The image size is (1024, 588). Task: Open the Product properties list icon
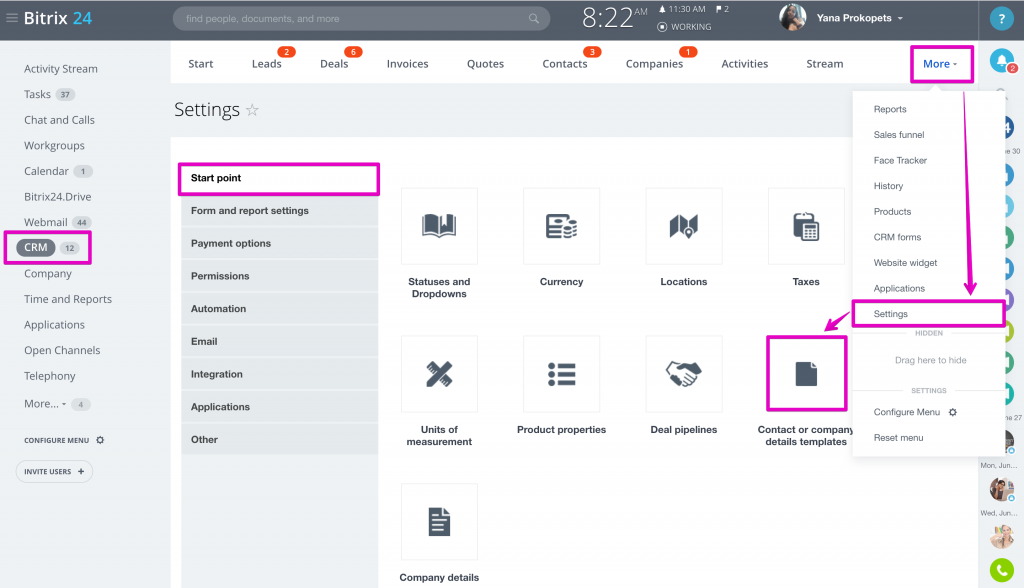pyautogui.click(x=561, y=374)
